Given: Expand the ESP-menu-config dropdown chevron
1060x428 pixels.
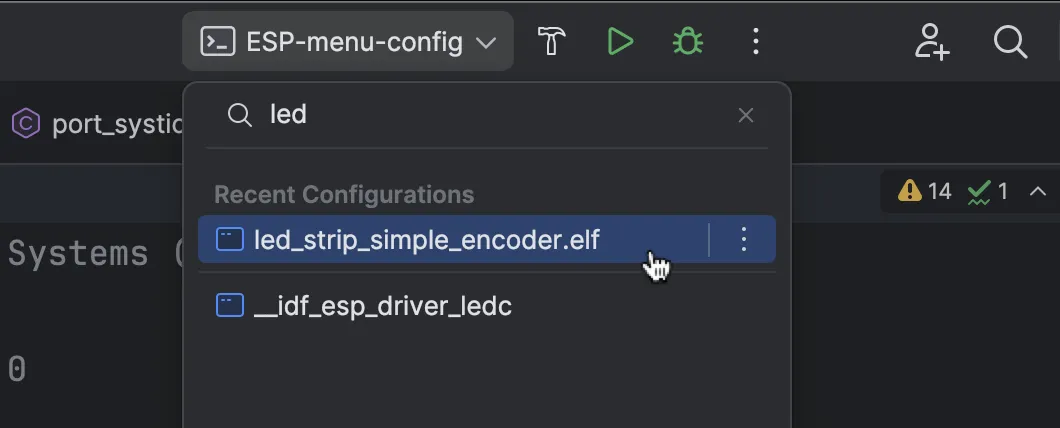Looking at the screenshot, I should point(486,43).
